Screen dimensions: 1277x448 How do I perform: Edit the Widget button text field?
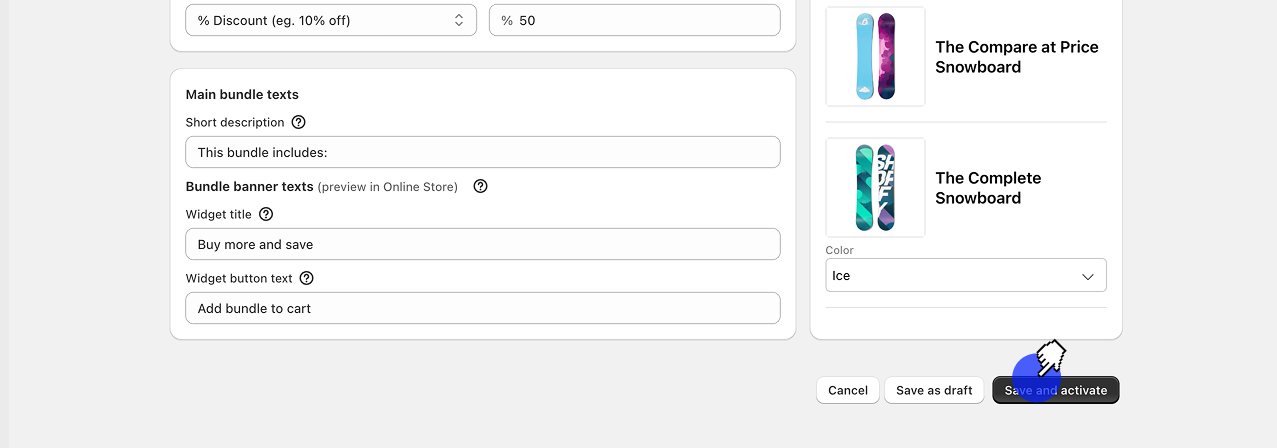point(482,308)
